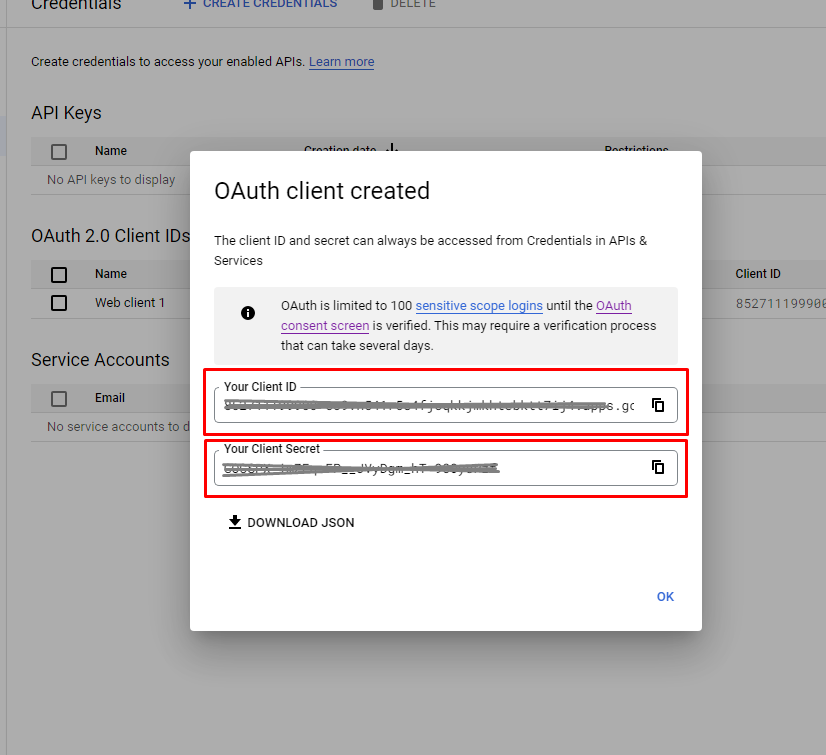Check the Service Accounts Email checkbox

(58, 397)
